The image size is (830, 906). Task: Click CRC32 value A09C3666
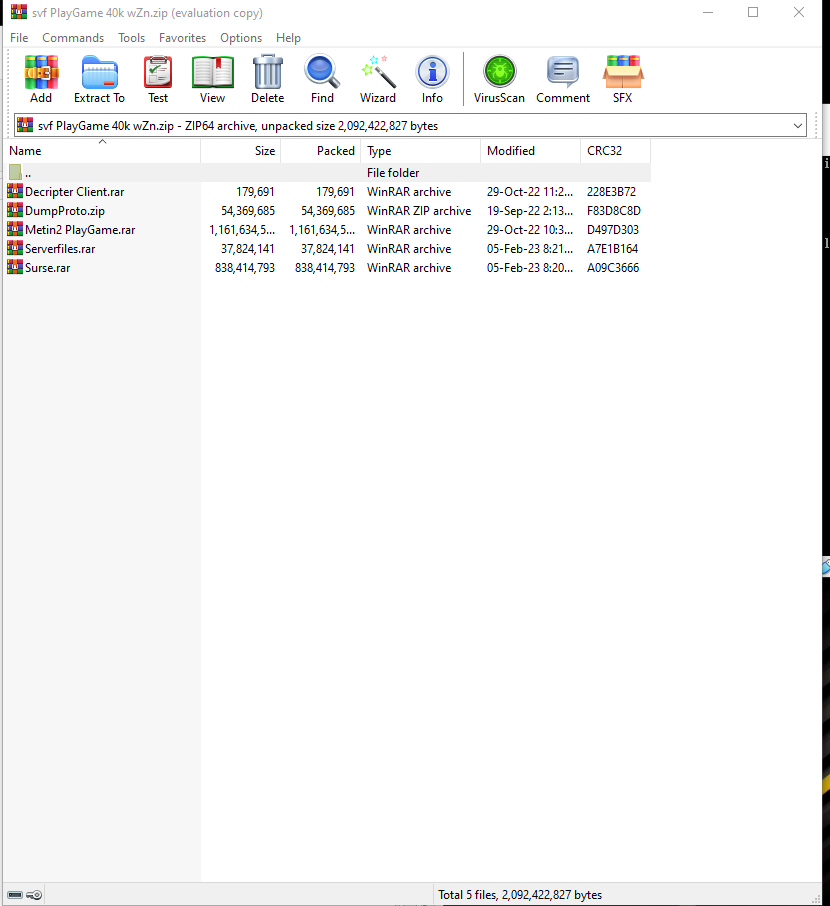(x=613, y=268)
